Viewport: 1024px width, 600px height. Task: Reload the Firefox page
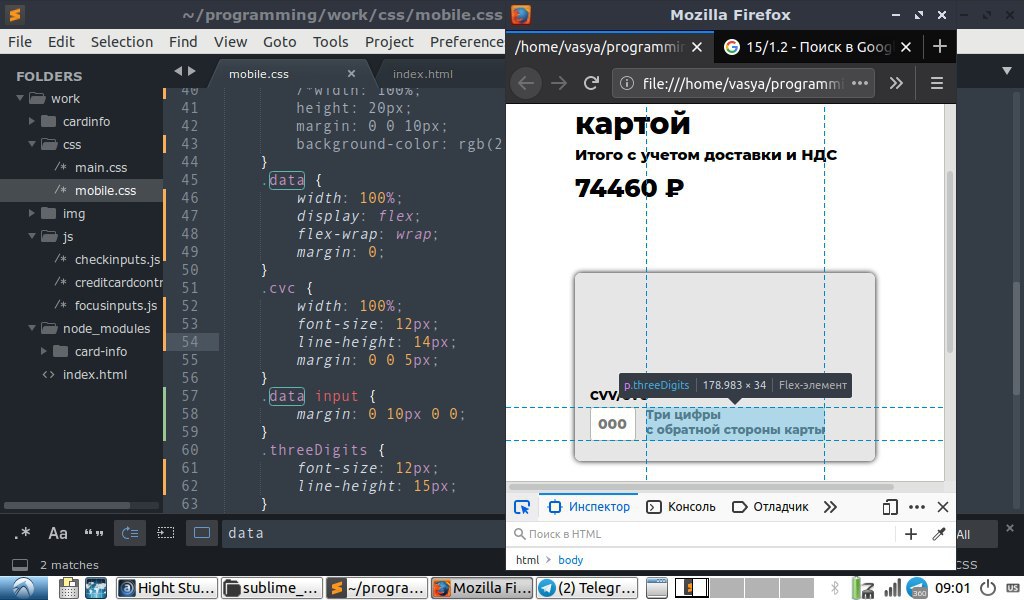pyautogui.click(x=591, y=84)
